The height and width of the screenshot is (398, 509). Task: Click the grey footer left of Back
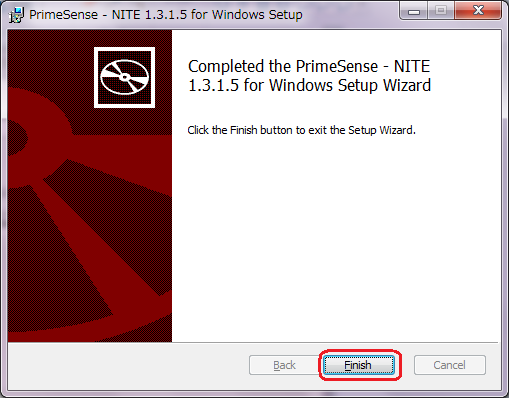click(x=127, y=365)
